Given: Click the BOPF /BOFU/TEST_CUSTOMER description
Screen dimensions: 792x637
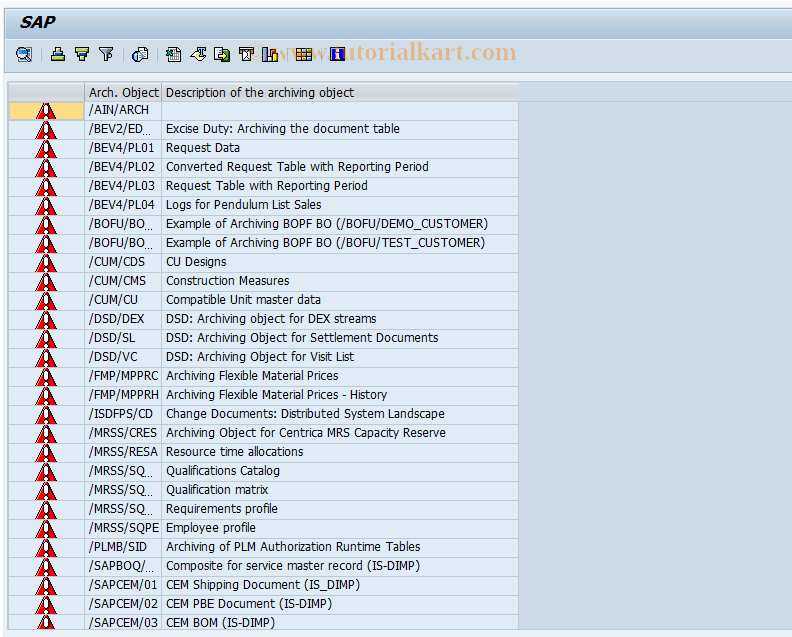Looking at the screenshot, I should (326, 243).
